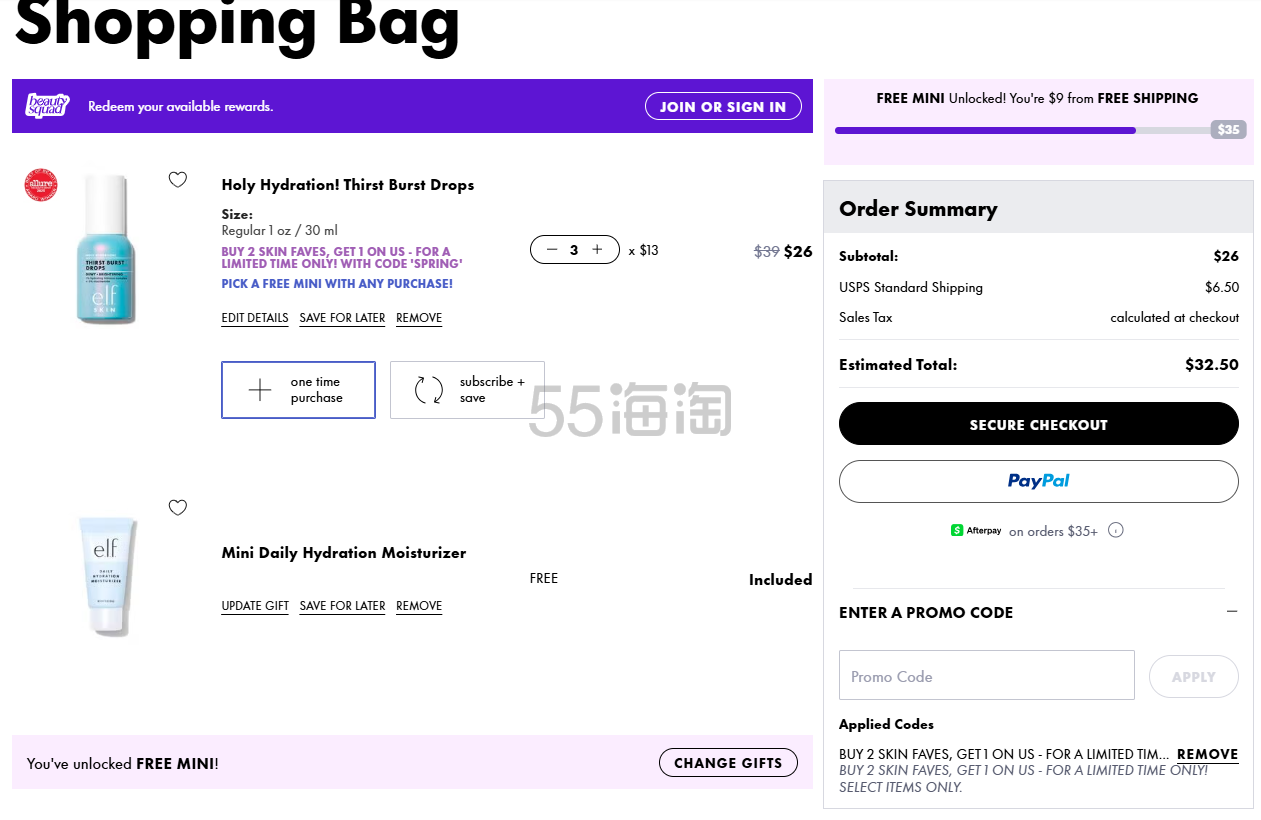The height and width of the screenshot is (820, 1261).
Task: Choose the subscribe + save option
Action: pyautogui.click(x=467, y=390)
